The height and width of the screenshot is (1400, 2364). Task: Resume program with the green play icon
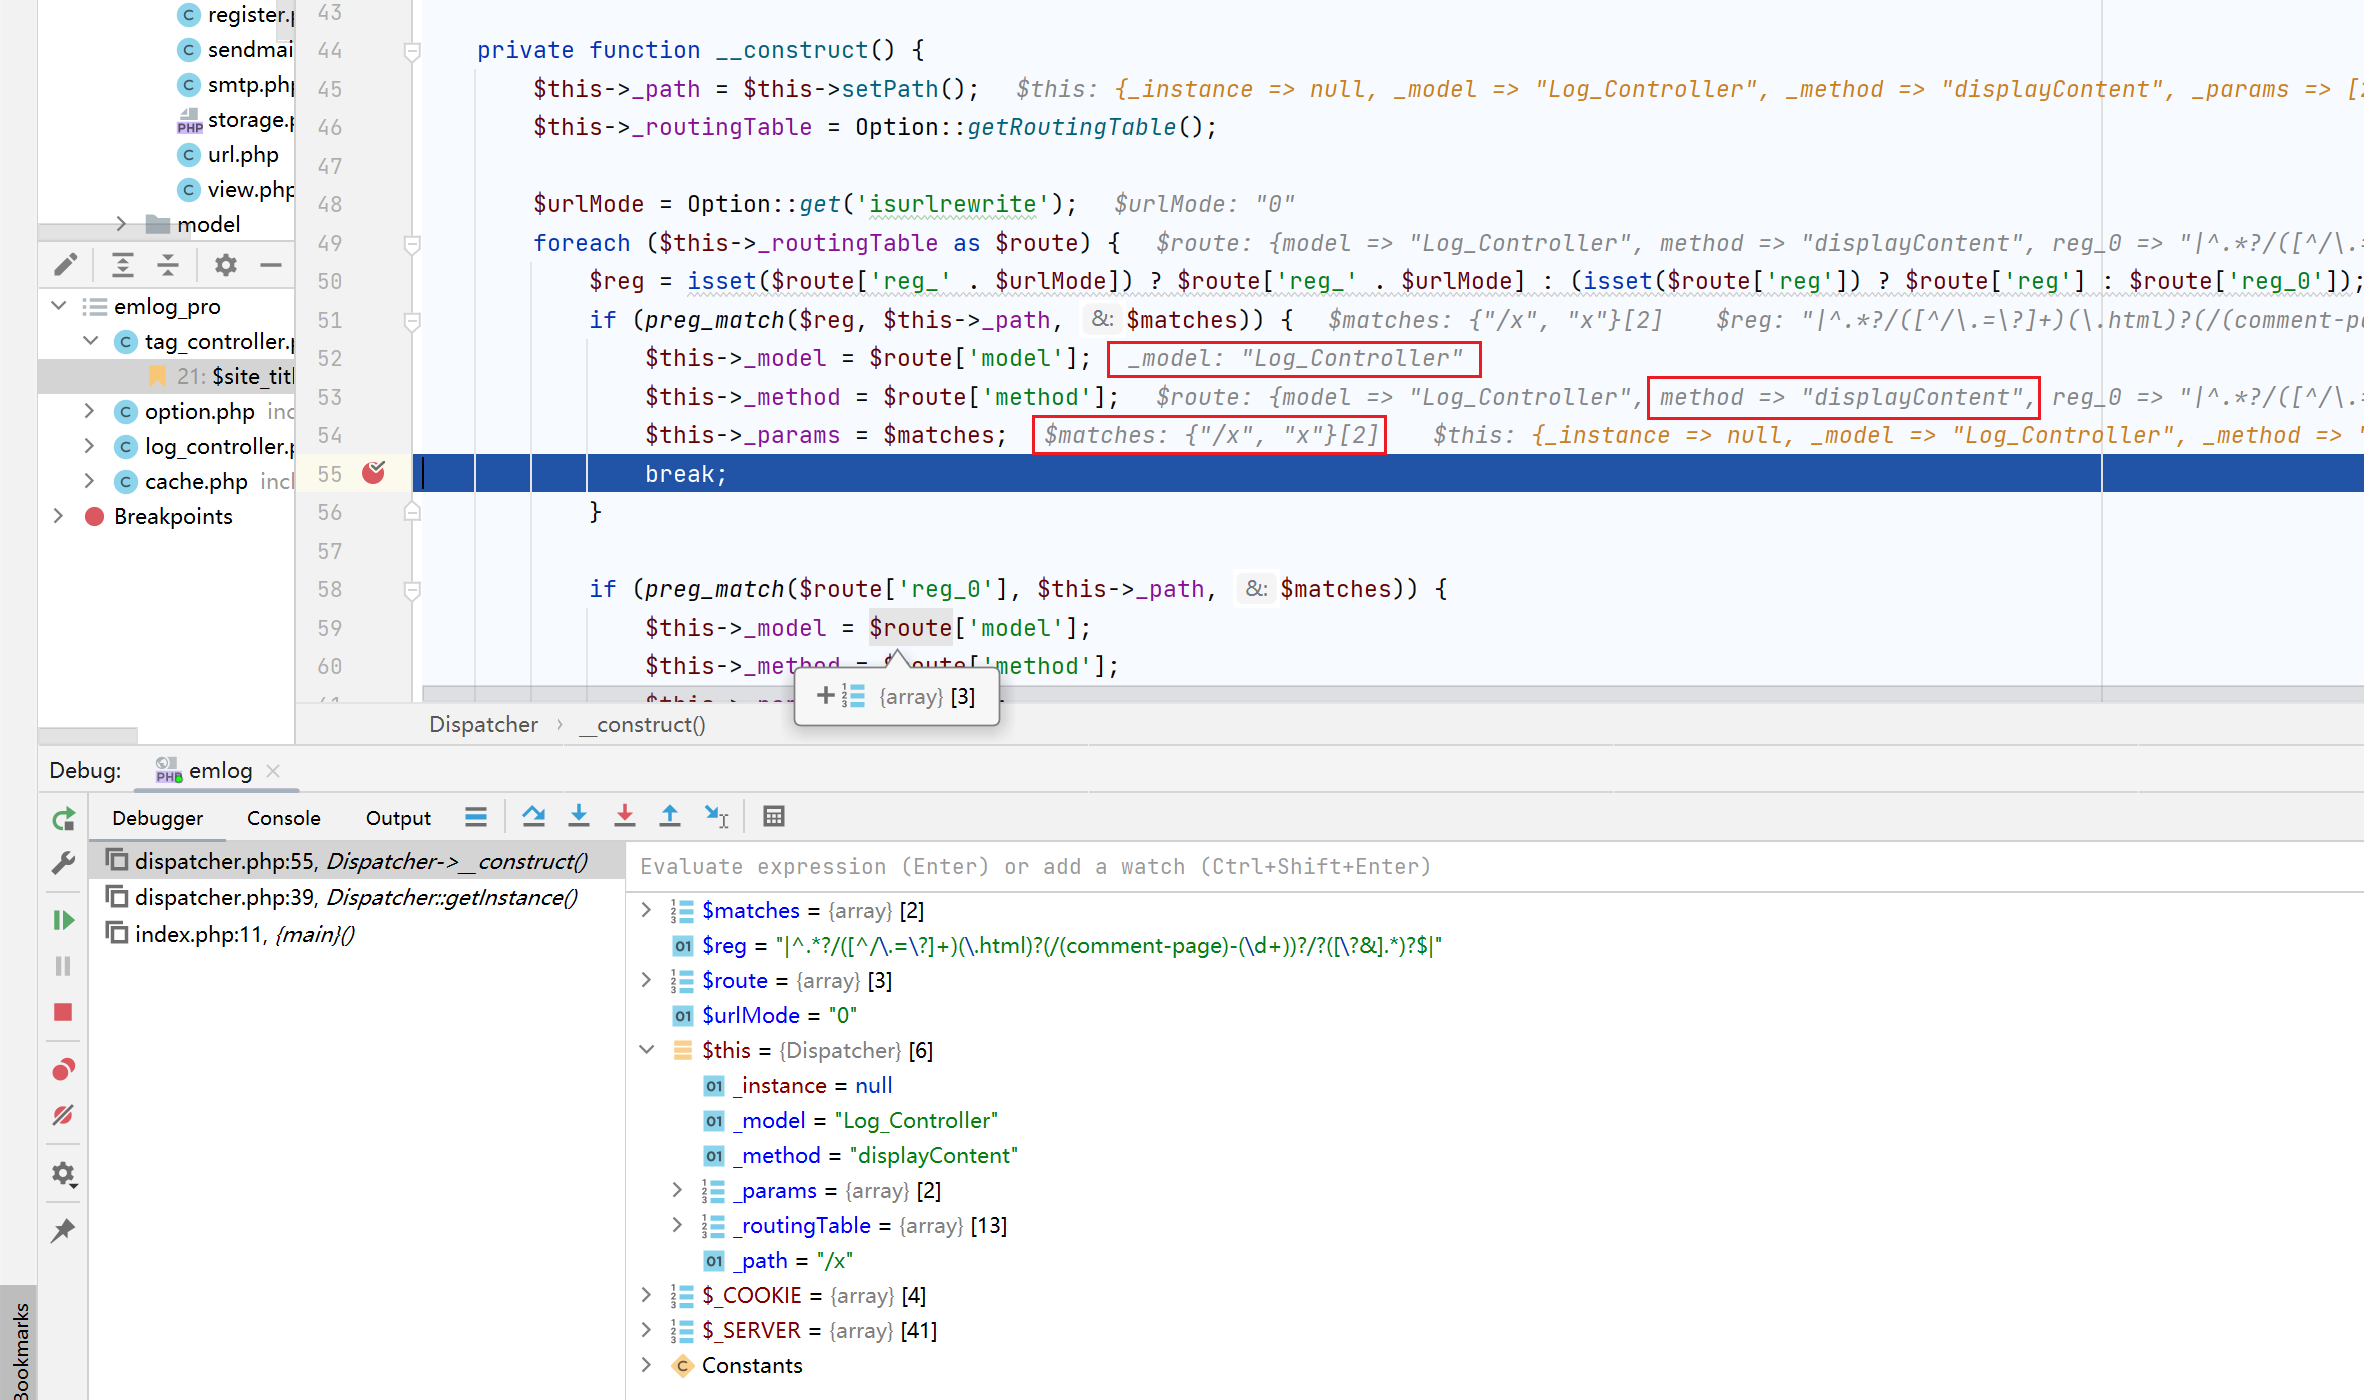point(63,920)
